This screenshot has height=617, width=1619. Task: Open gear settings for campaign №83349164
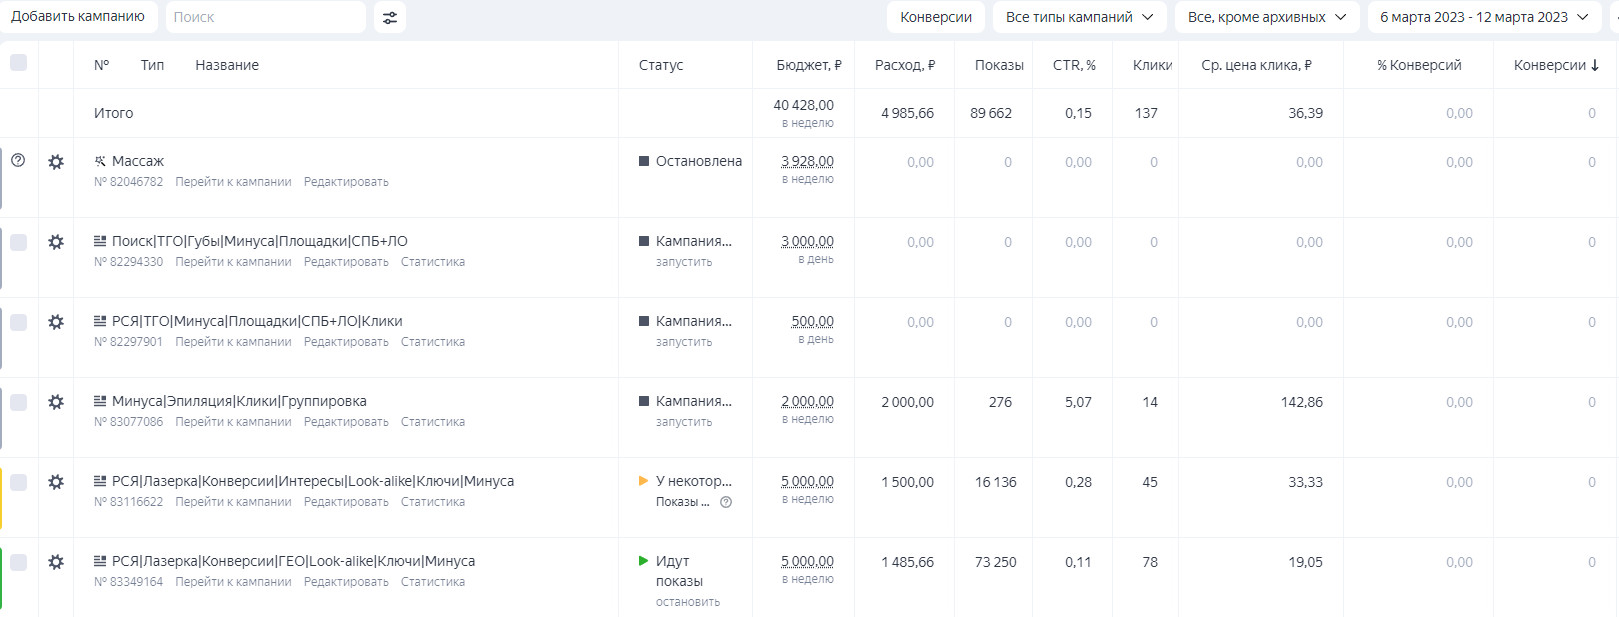pos(56,562)
